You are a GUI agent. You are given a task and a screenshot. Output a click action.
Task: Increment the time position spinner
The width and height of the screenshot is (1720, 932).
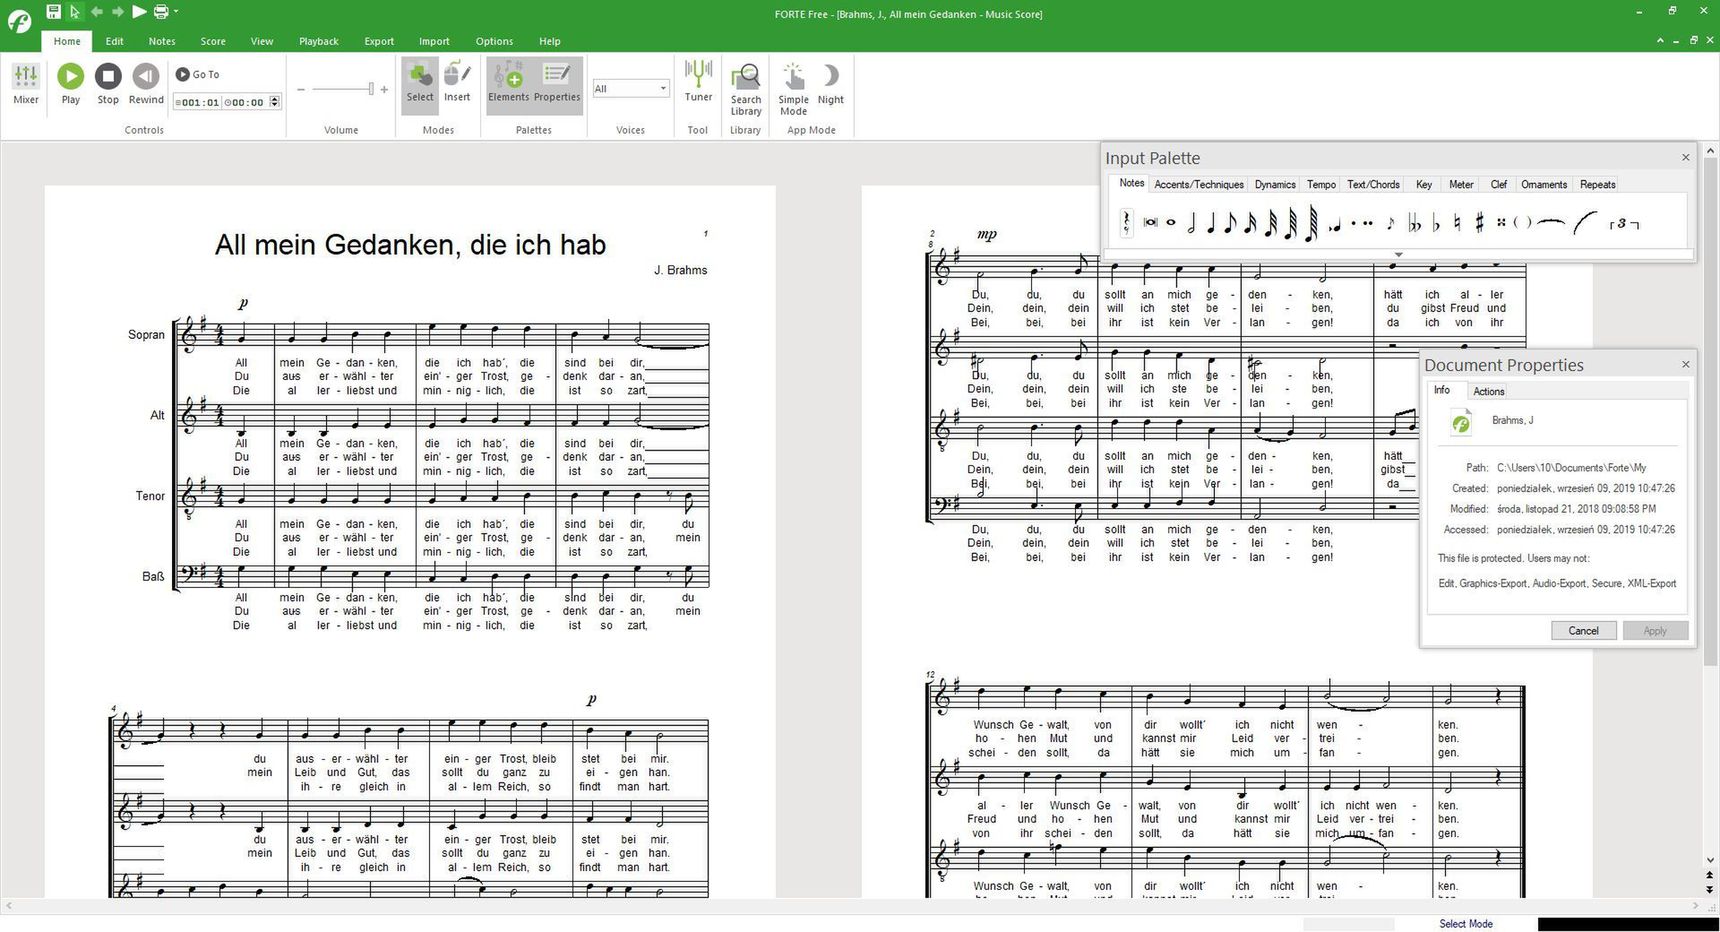coord(275,98)
